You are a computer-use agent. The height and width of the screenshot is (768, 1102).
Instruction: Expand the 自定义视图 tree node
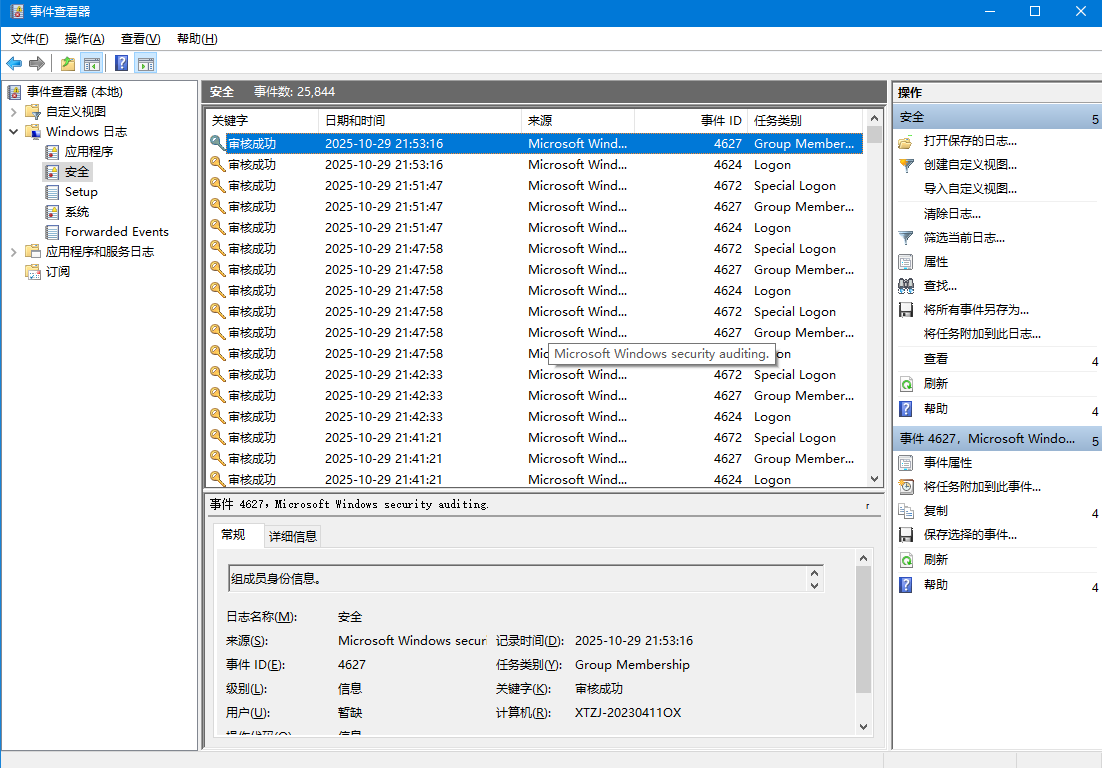point(14,112)
